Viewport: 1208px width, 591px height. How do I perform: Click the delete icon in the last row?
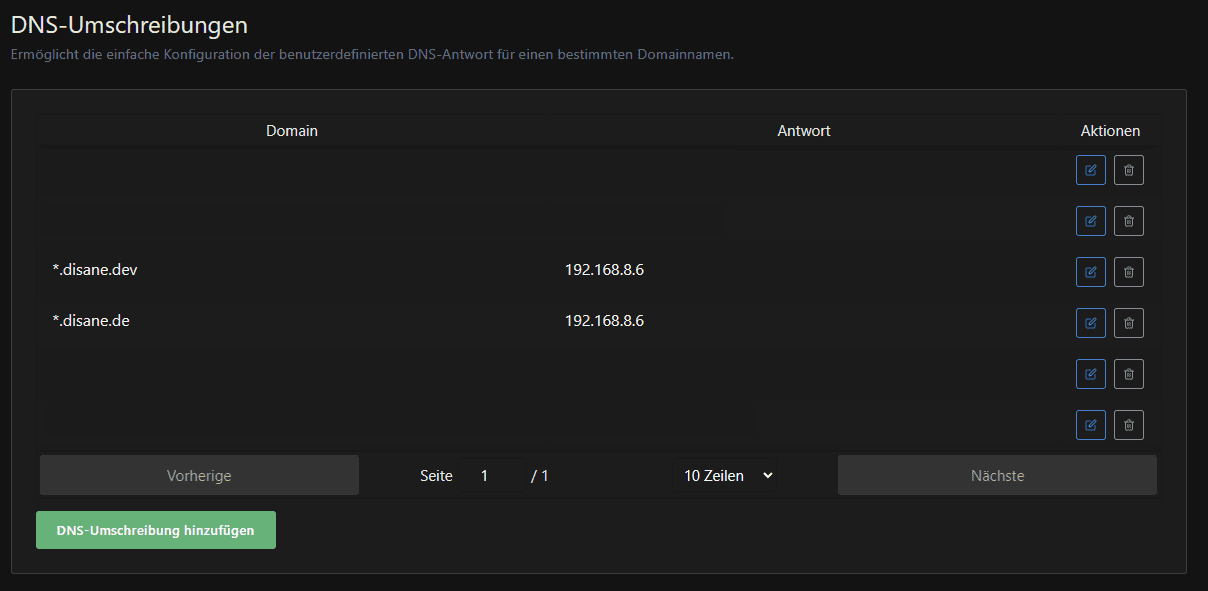tap(1128, 424)
